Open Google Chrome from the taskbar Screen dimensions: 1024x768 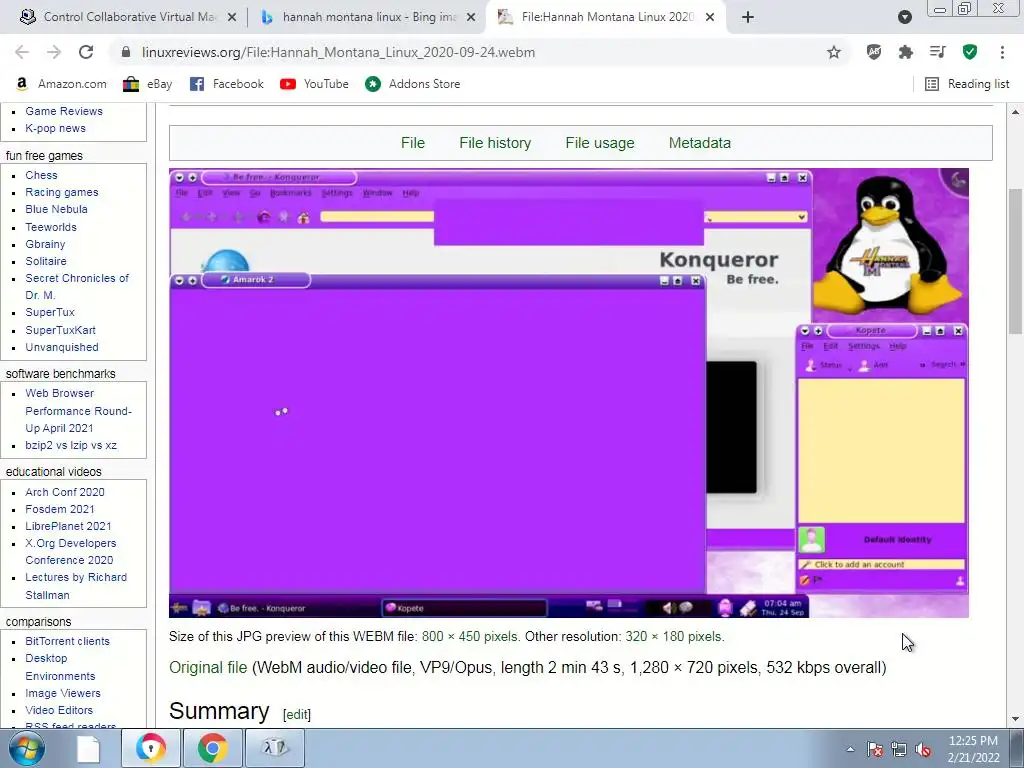coord(213,748)
